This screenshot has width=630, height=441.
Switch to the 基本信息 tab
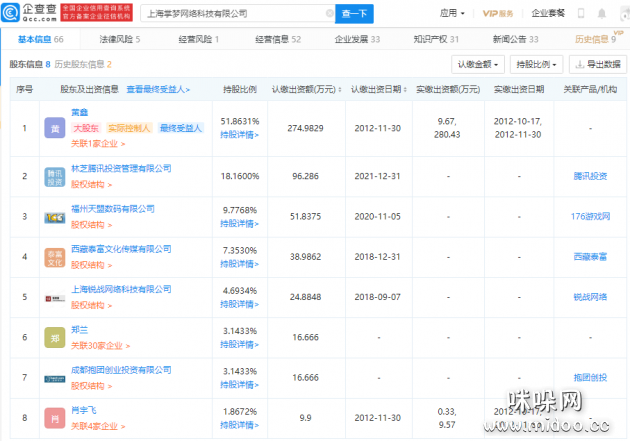[x=41, y=39]
